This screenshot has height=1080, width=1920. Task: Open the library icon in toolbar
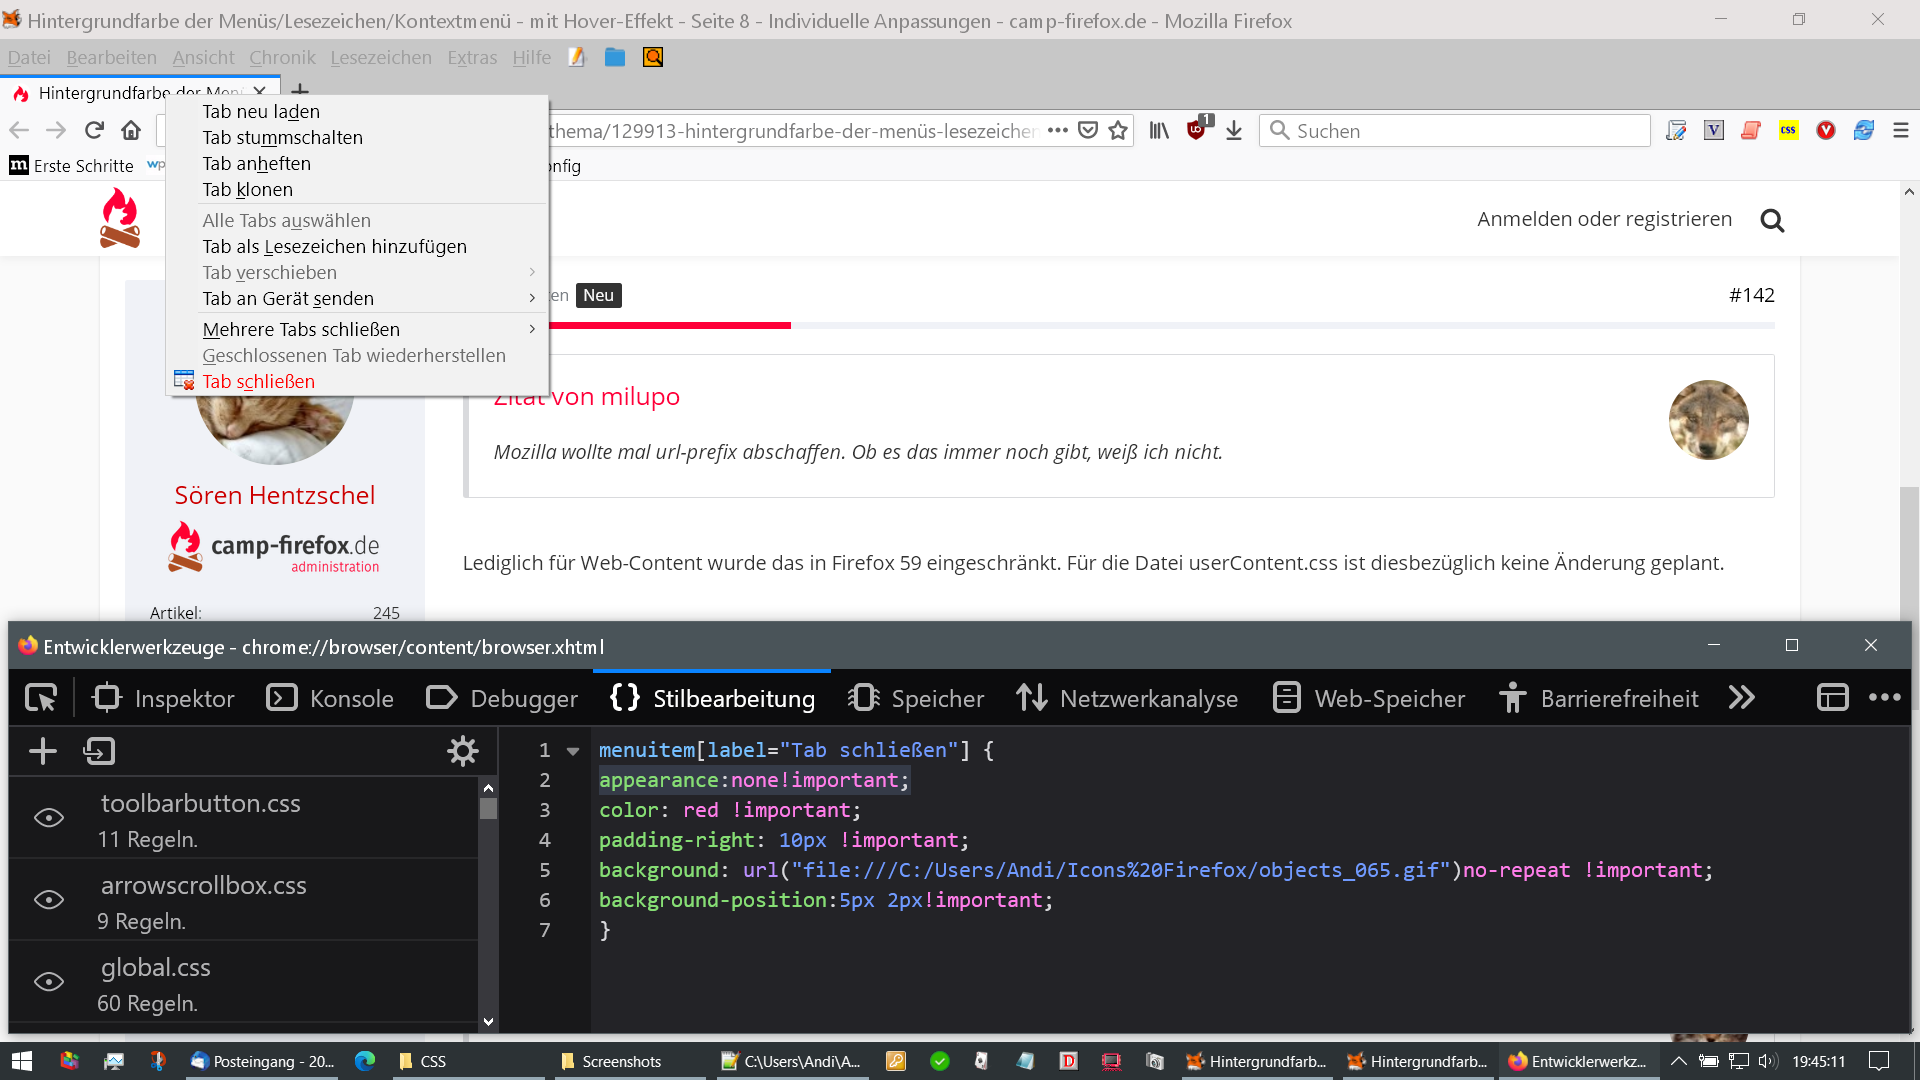click(x=1159, y=131)
